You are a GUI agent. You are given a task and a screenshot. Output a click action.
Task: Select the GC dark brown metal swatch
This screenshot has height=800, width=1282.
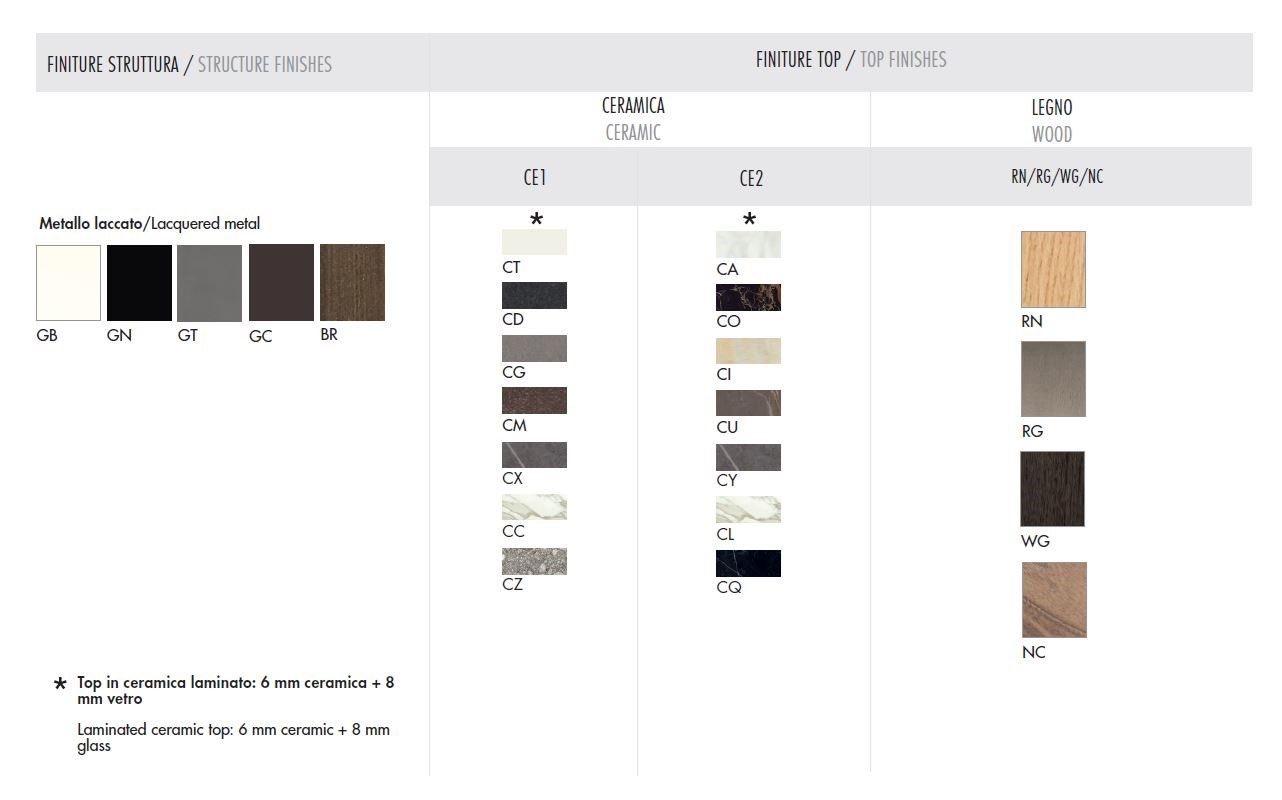[x=281, y=283]
